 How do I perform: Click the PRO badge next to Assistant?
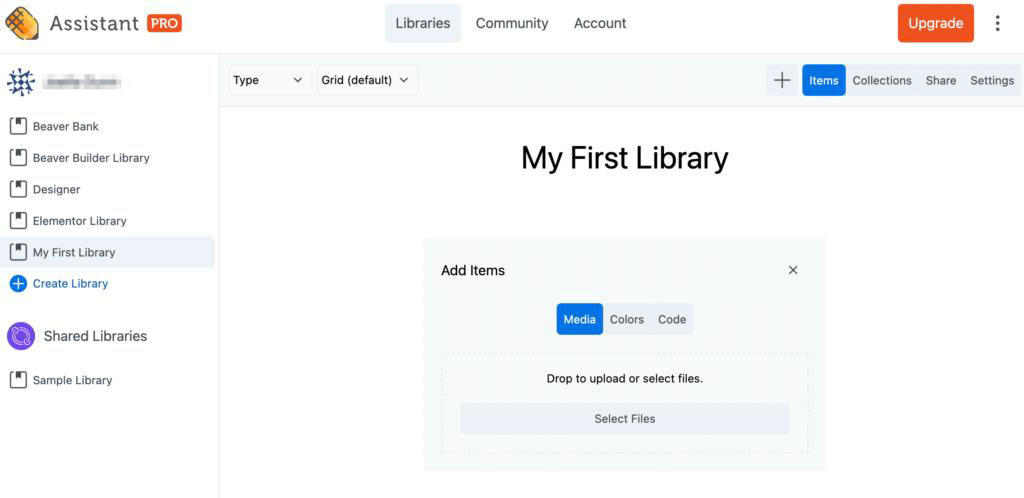pos(164,23)
